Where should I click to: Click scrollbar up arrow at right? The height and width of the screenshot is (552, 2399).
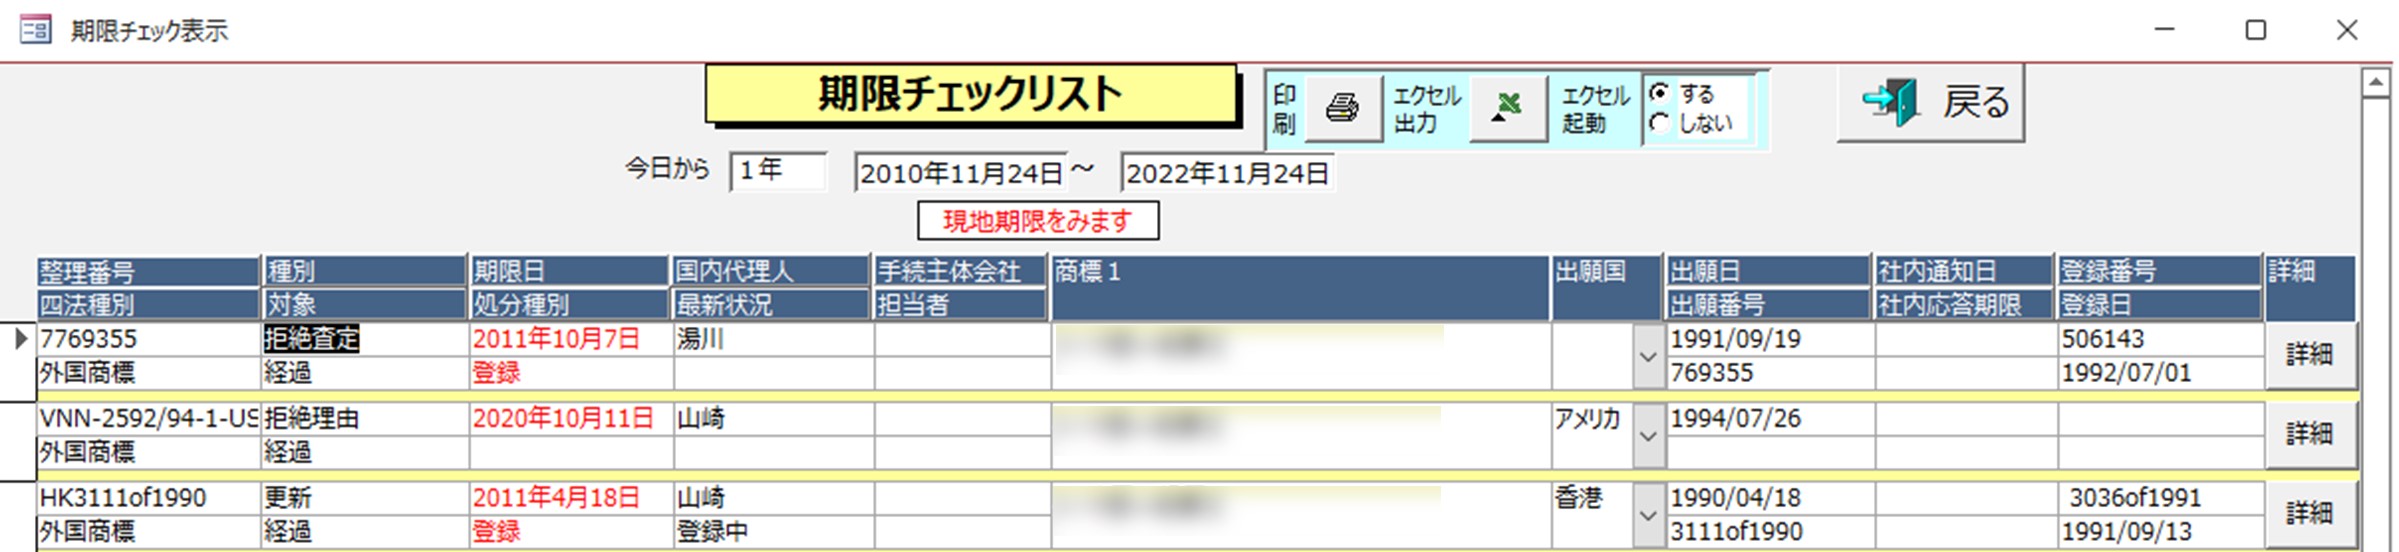(x=2375, y=84)
